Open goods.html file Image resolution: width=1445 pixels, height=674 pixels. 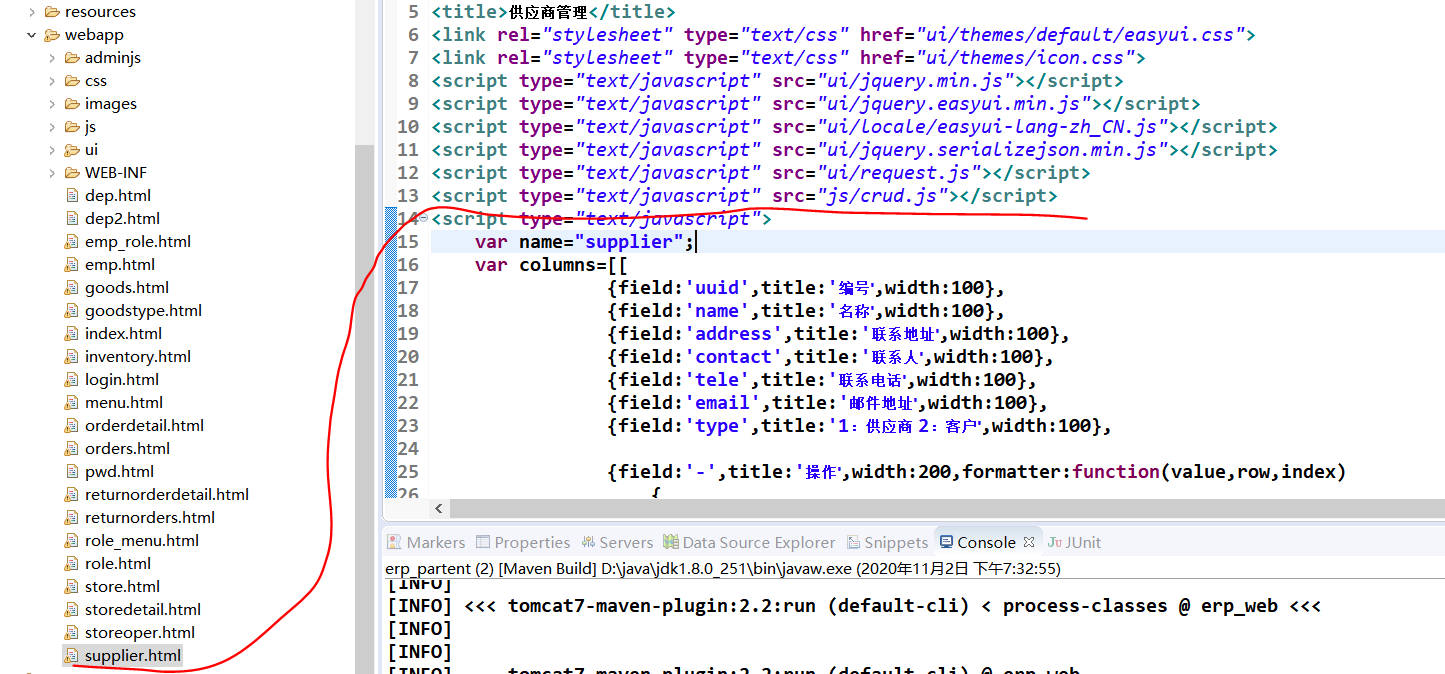click(127, 288)
